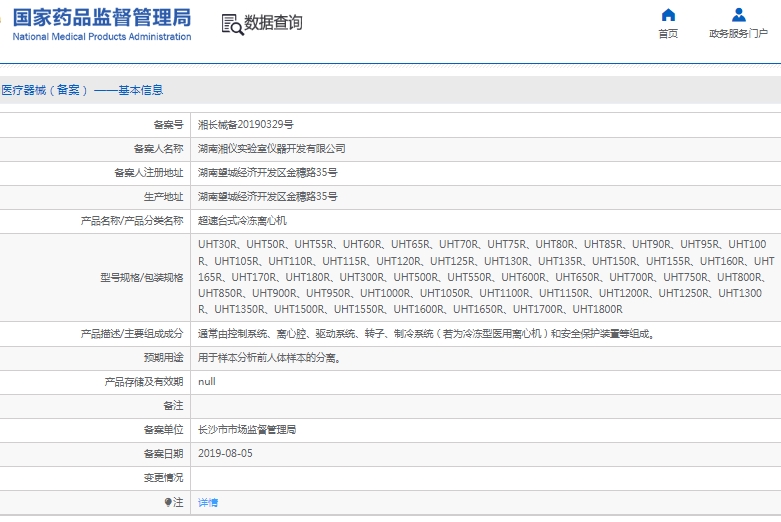The width and height of the screenshot is (781, 522).
Task: Click the label 备案号
Action: pyautogui.click(x=168, y=125)
